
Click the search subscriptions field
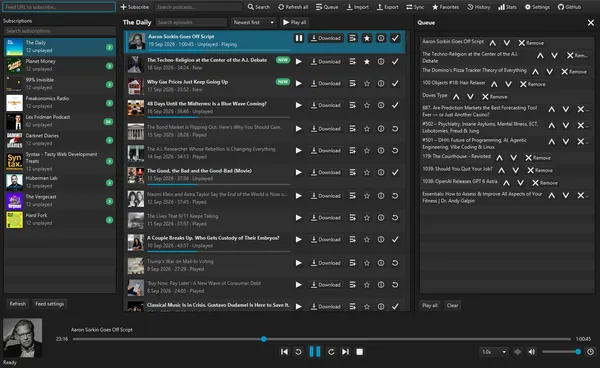pyautogui.click(x=60, y=31)
